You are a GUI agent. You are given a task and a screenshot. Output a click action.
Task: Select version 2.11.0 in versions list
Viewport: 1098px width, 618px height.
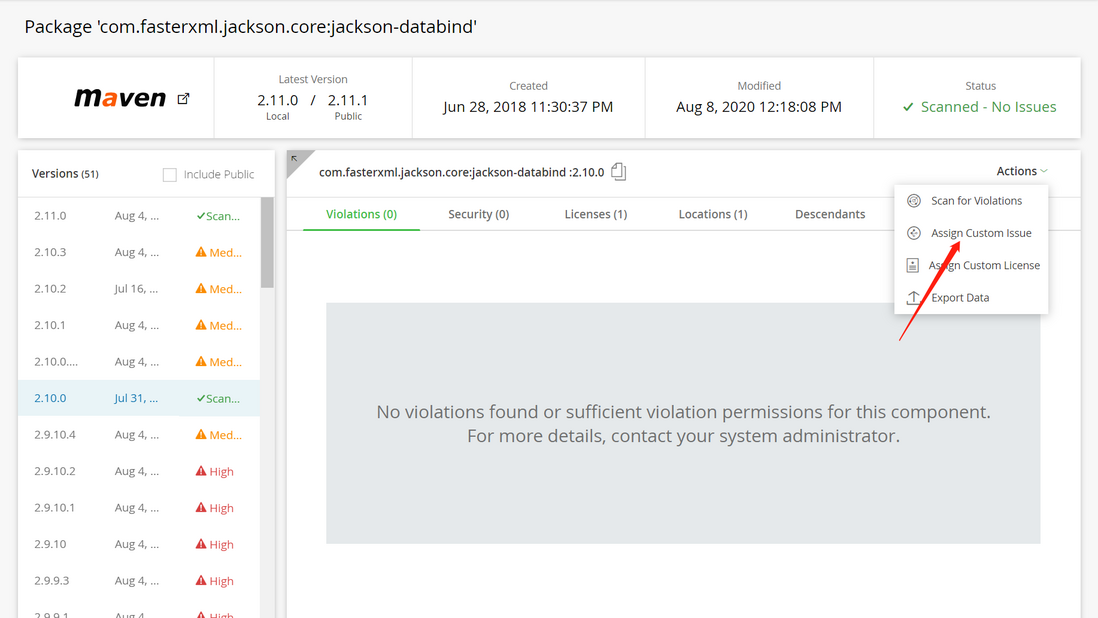point(139,216)
